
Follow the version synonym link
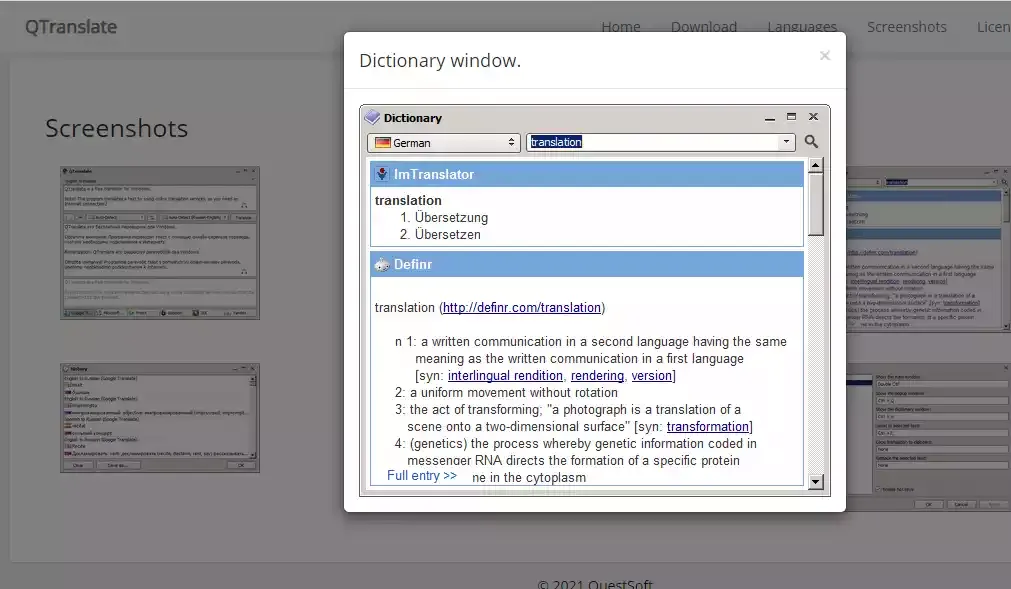tap(651, 376)
